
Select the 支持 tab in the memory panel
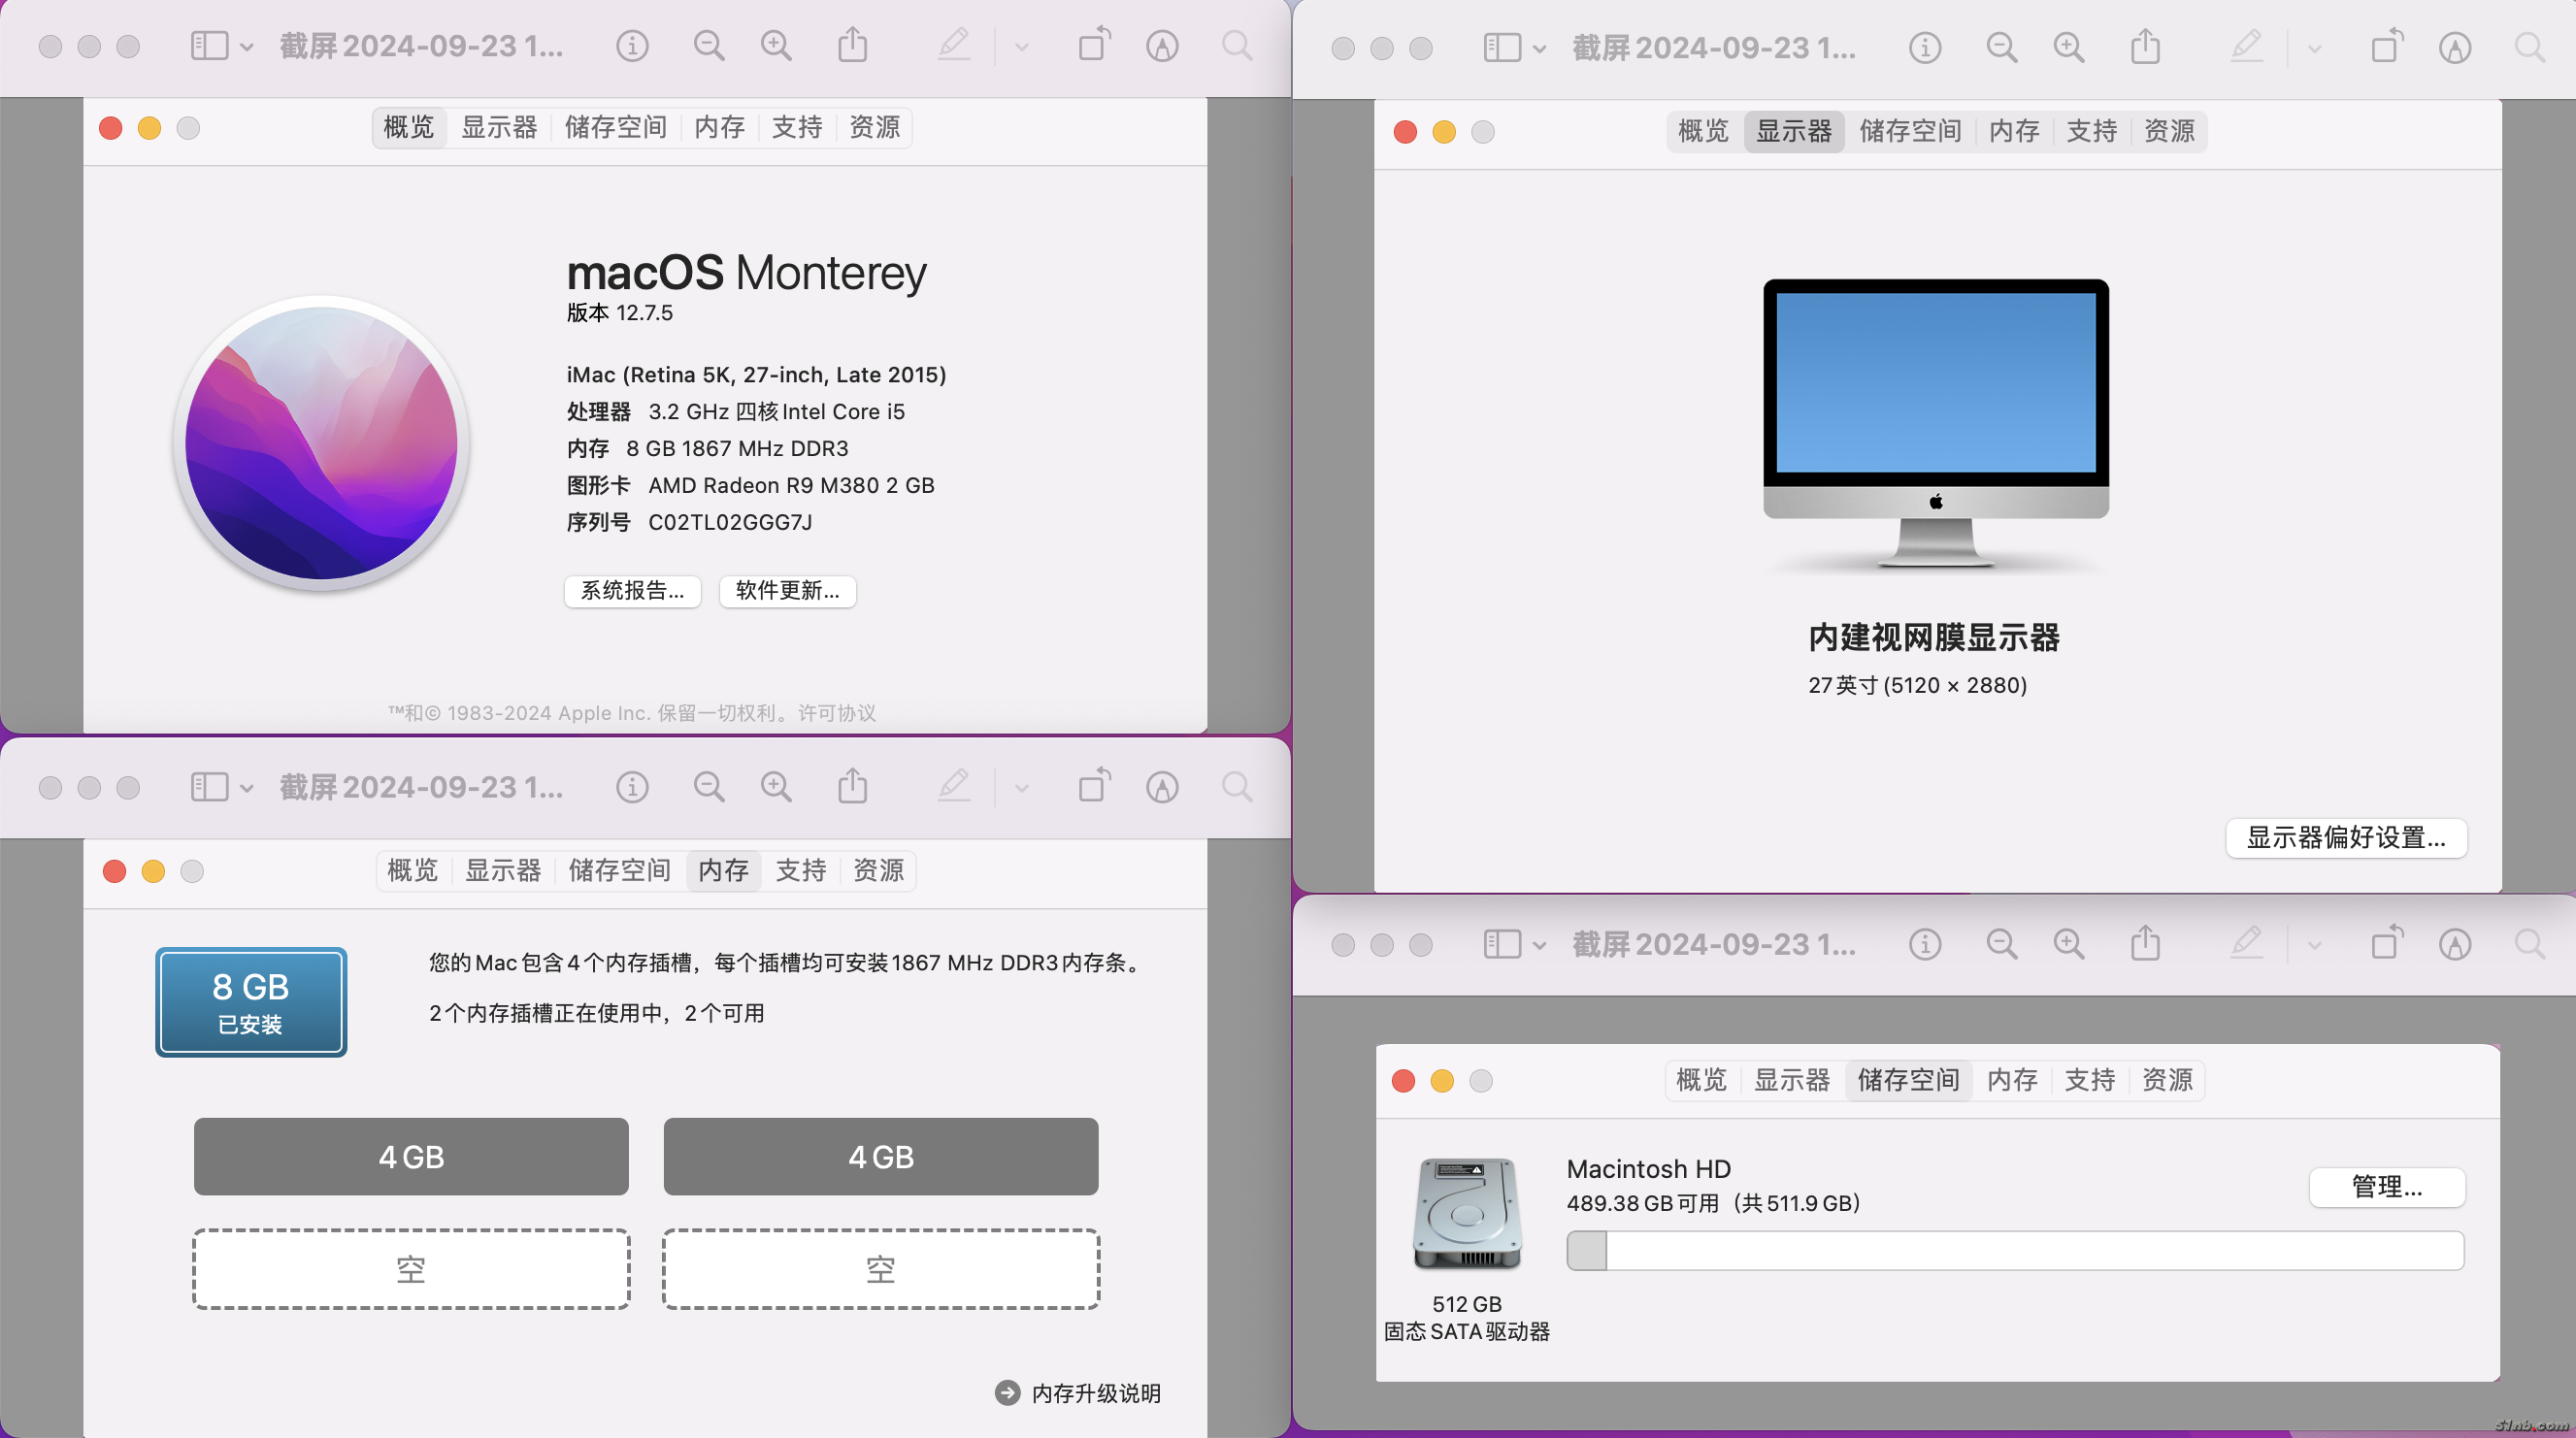pyautogui.click(x=800, y=871)
